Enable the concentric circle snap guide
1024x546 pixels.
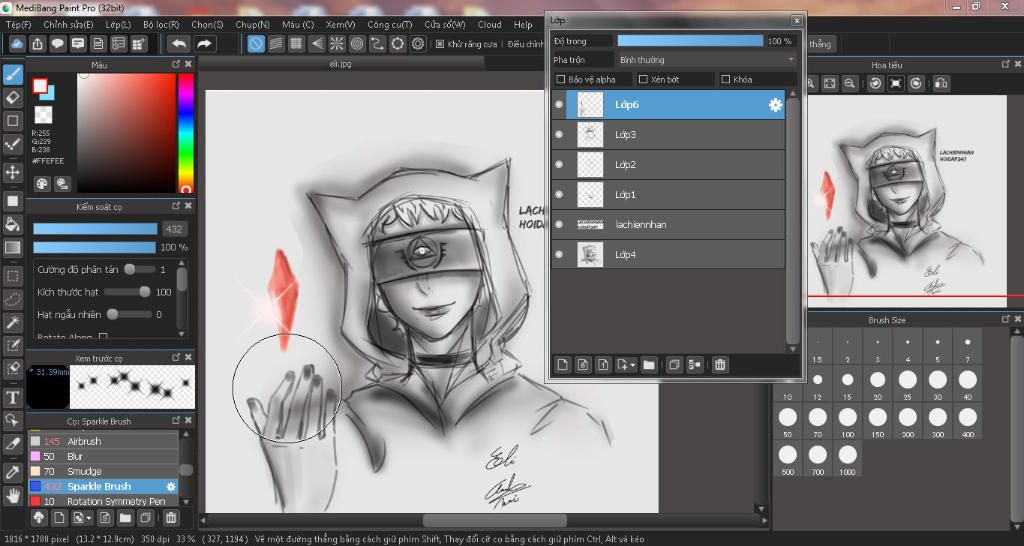click(x=357, y=44)
